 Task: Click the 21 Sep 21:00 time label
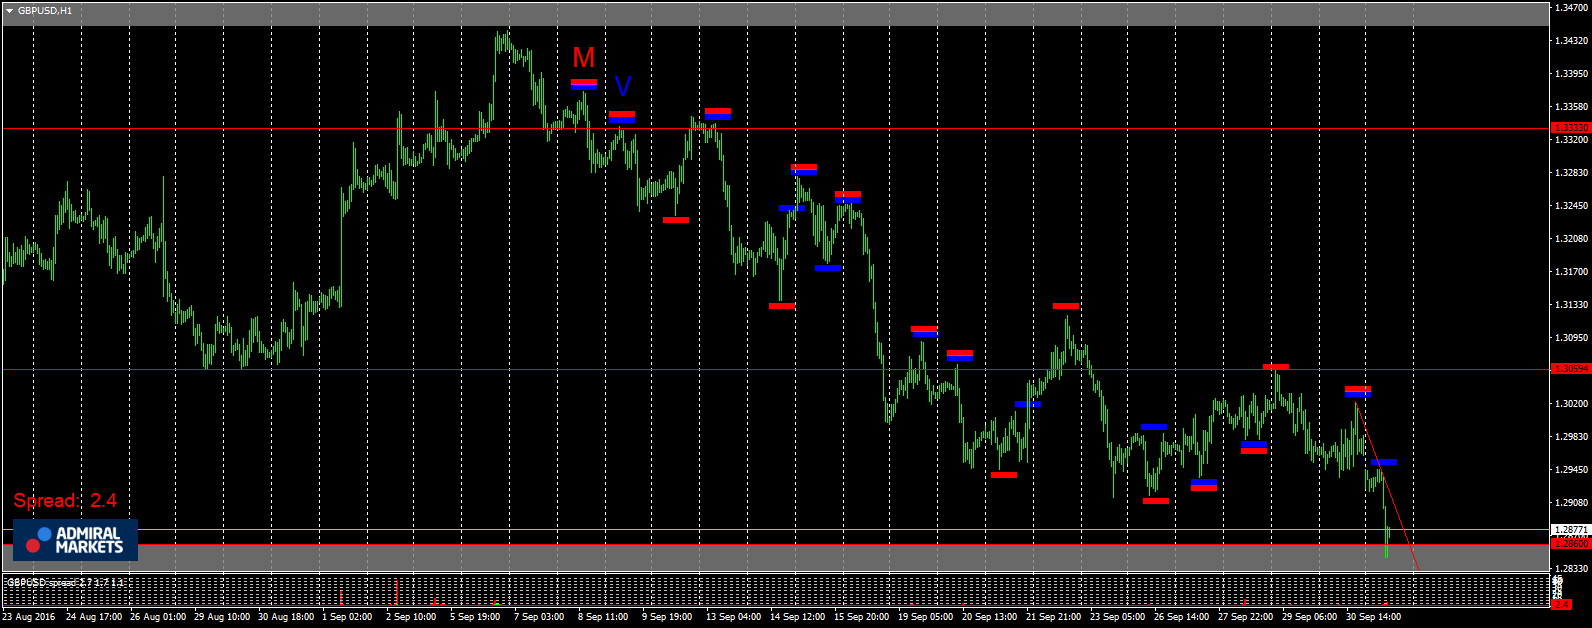tap(1054, 617)
